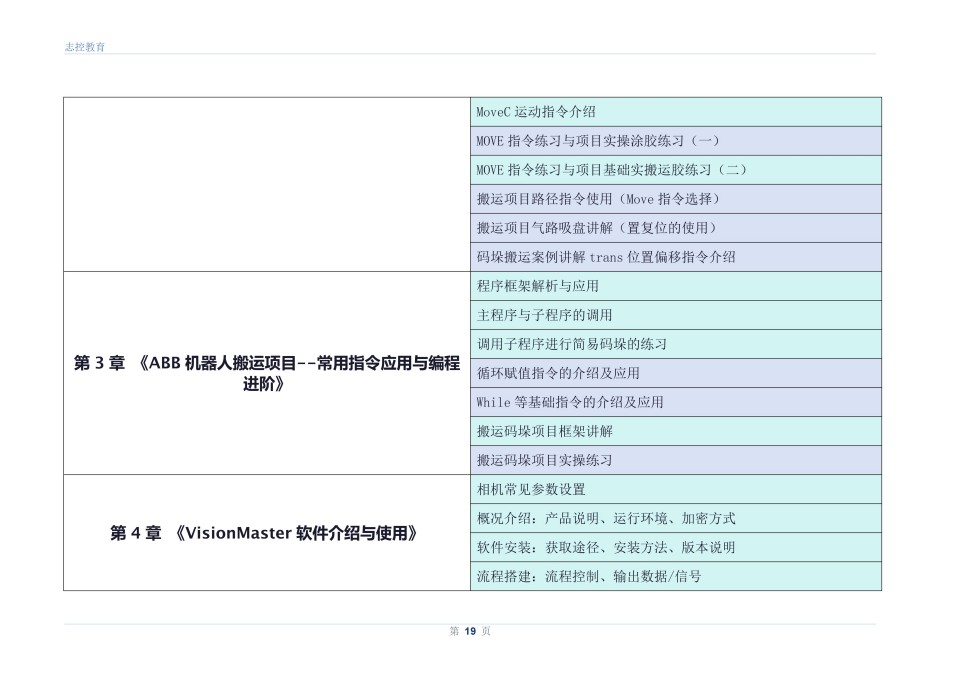Select the row 搬运码垛项目框架讲解
This screenshot has width=958, height=678.
point(676,431)
